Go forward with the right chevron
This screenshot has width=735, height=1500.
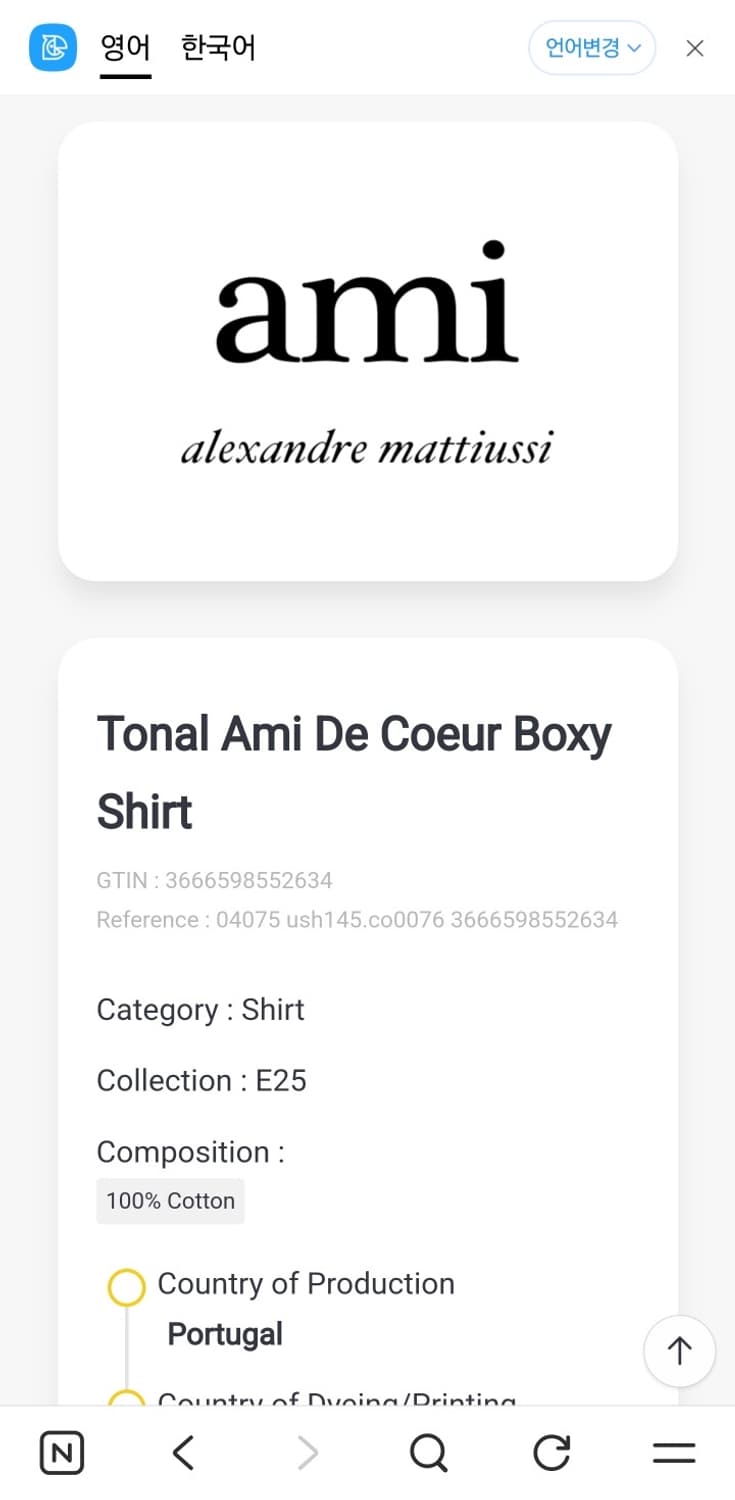pyautogui.click(x=307, y=1453)
